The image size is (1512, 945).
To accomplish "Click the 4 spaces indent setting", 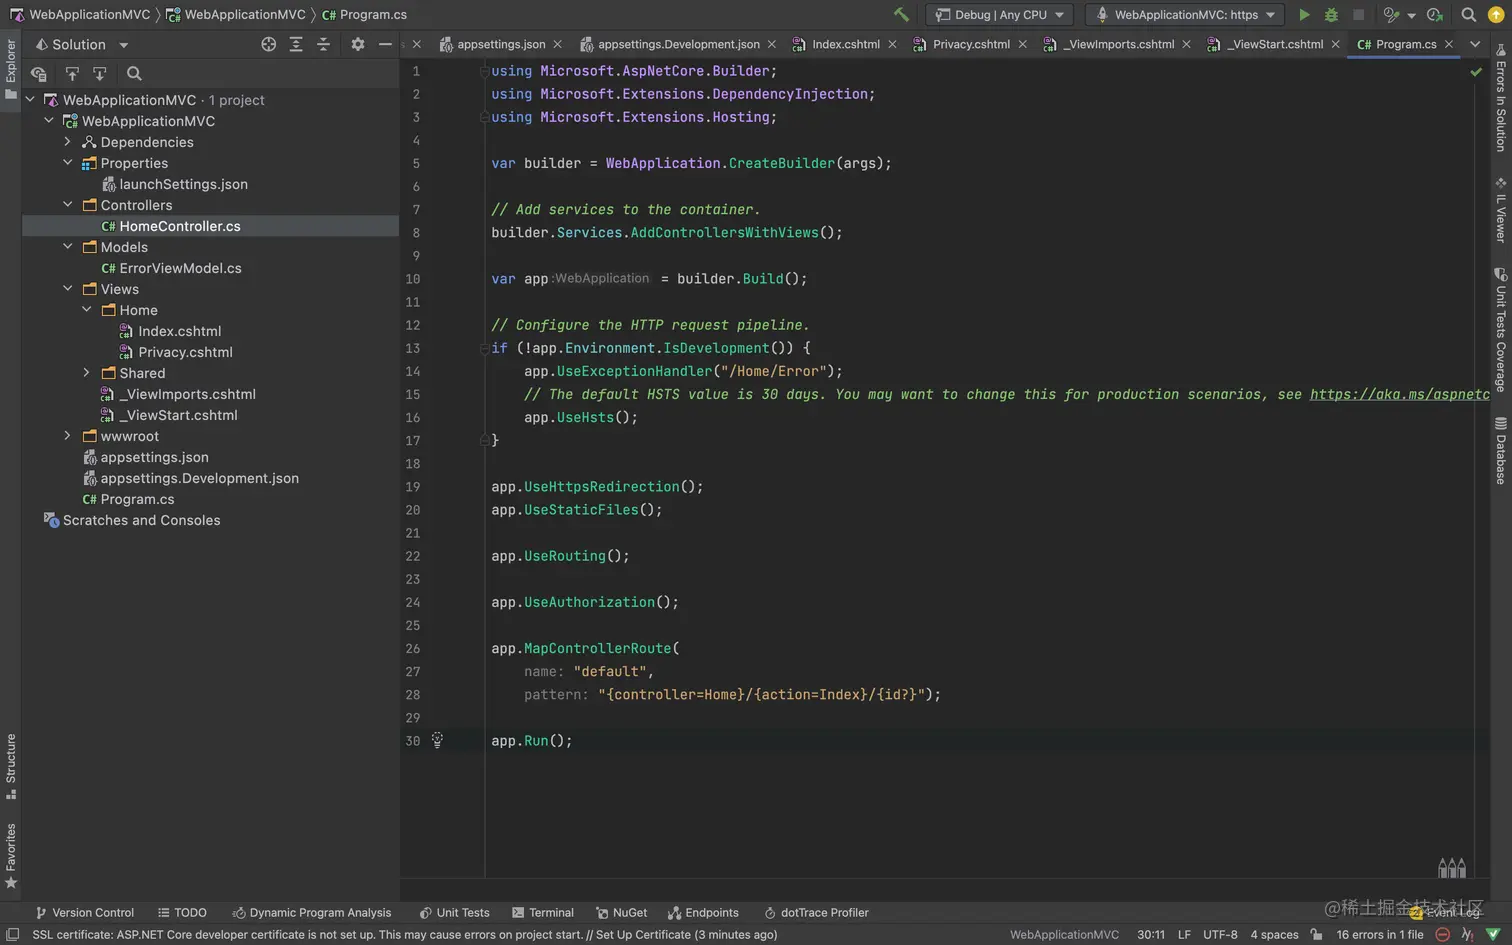I will coord(1274,935).
